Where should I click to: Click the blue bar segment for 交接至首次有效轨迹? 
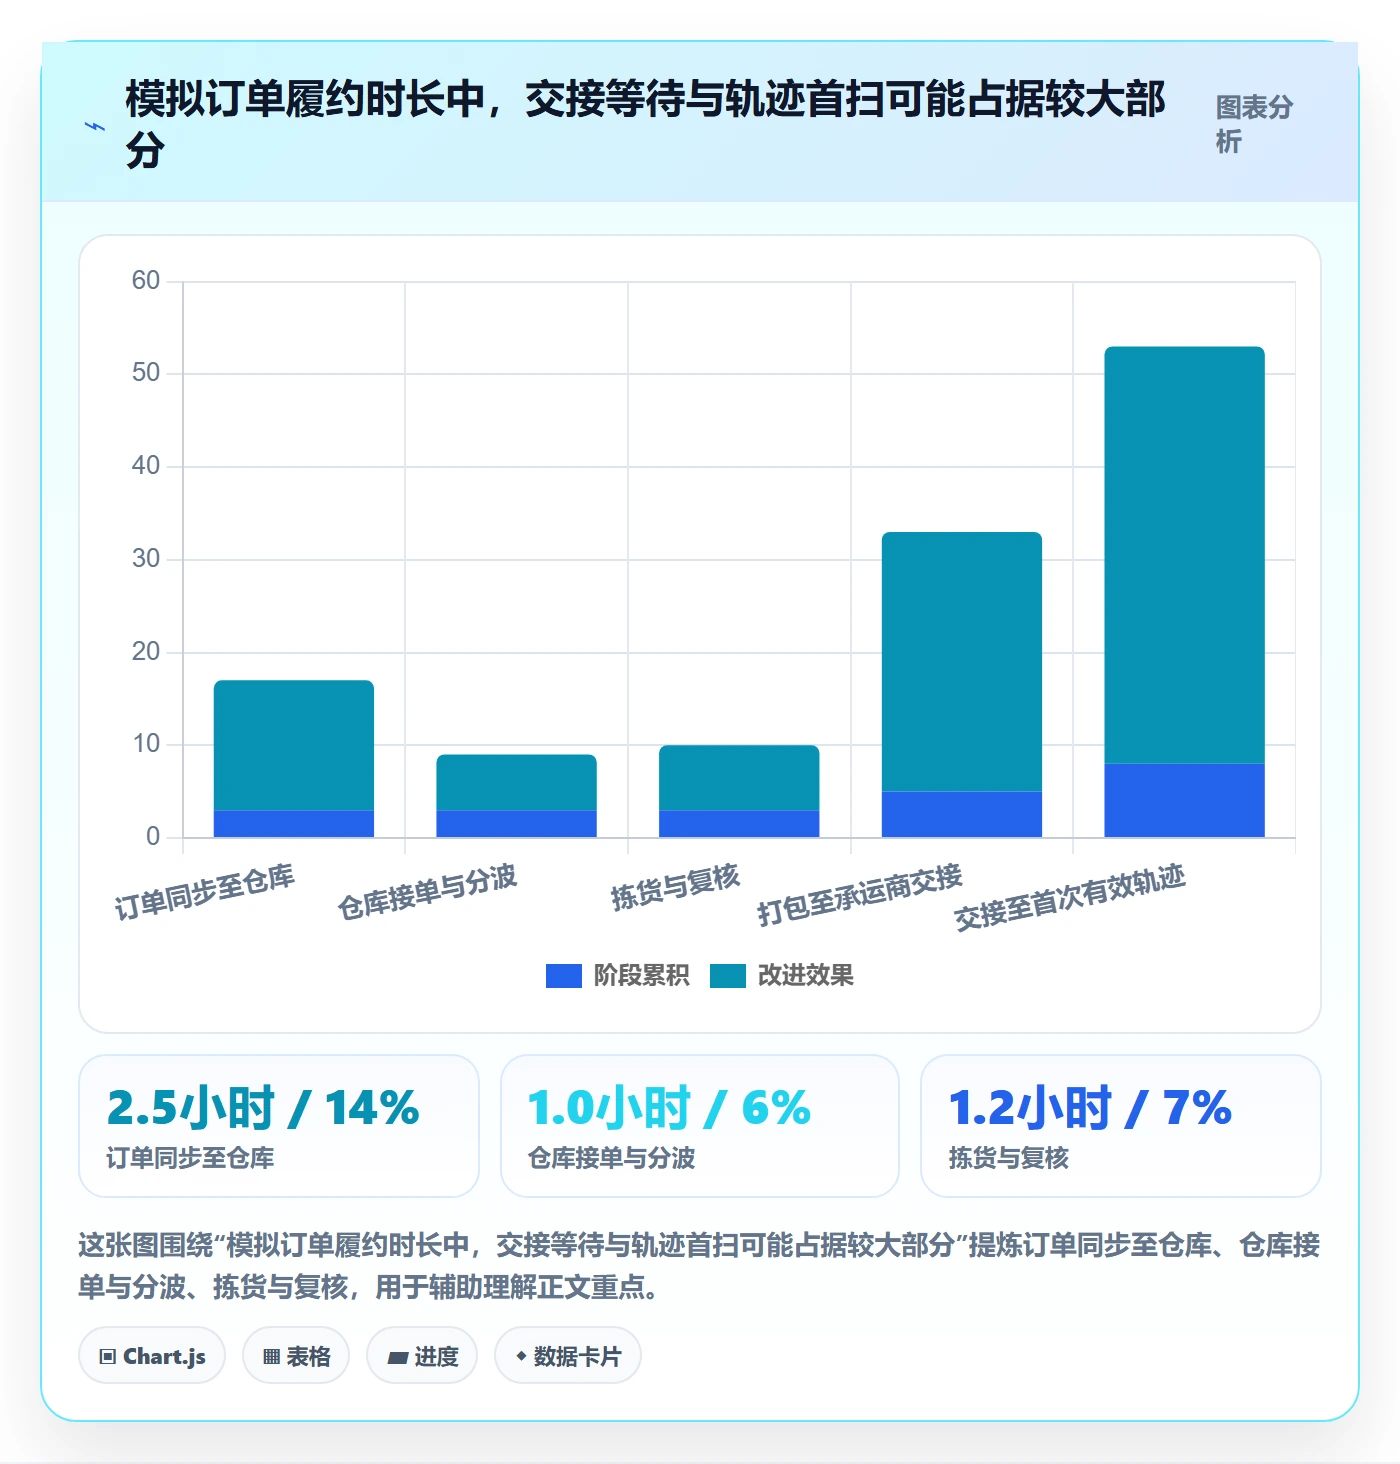(x=1185, y=801)
